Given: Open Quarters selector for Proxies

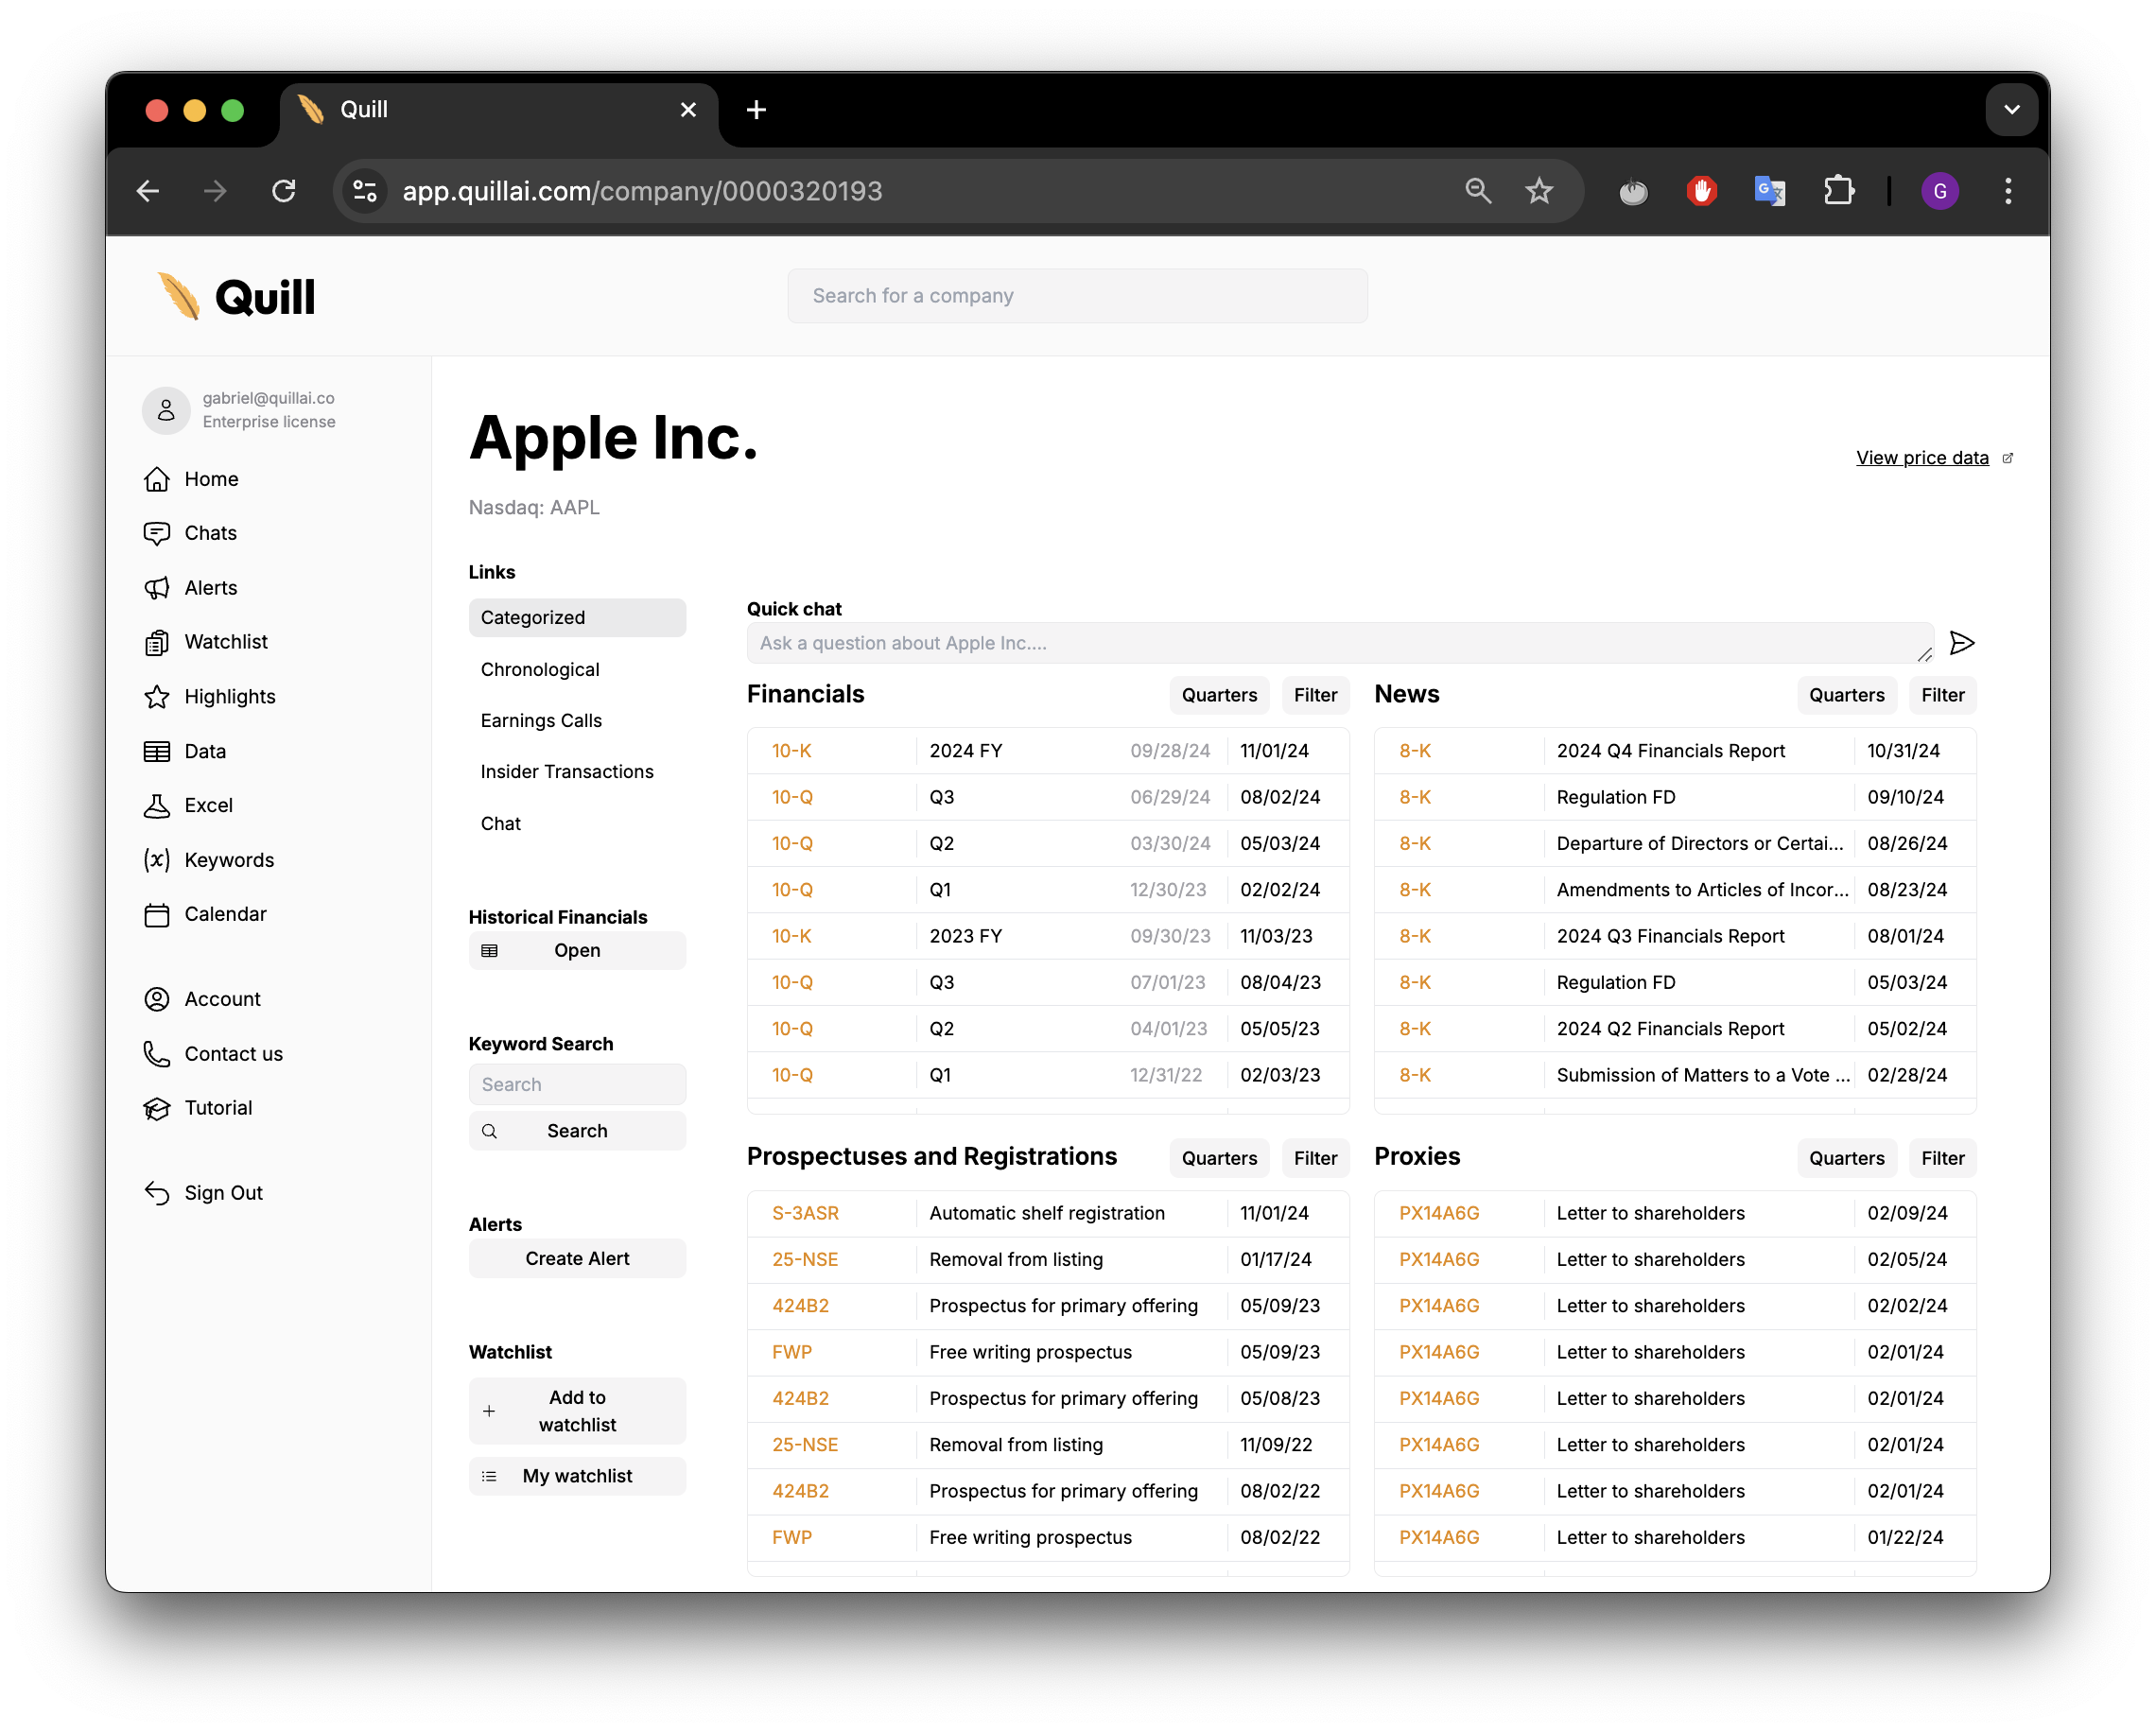Looking at the screenshot, I should coord(1846,1158).
